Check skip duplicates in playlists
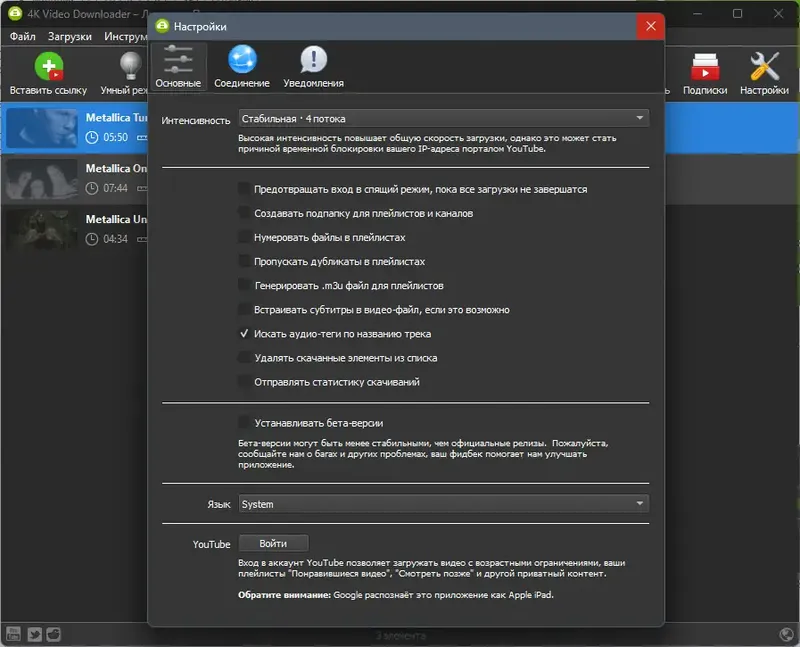The width and height of the screenshot is (800, 647). point(243,260)
